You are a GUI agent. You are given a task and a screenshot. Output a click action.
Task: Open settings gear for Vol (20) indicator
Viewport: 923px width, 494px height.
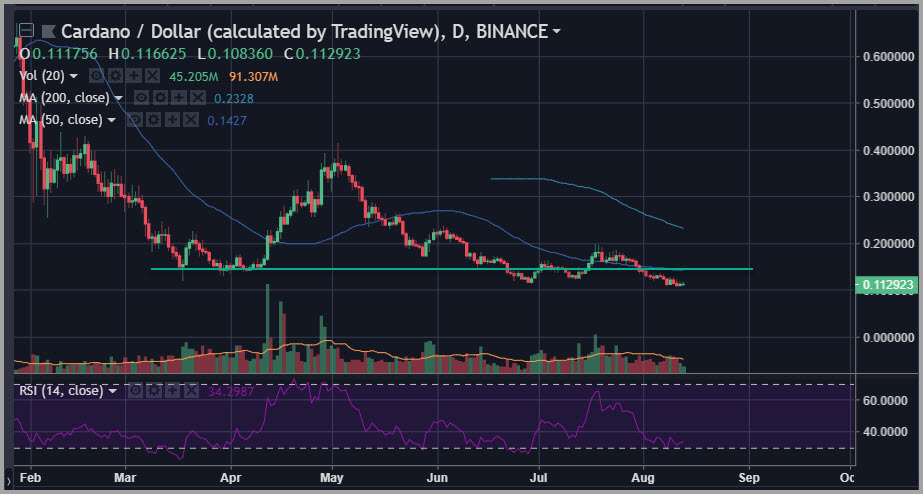click(115, 76)
